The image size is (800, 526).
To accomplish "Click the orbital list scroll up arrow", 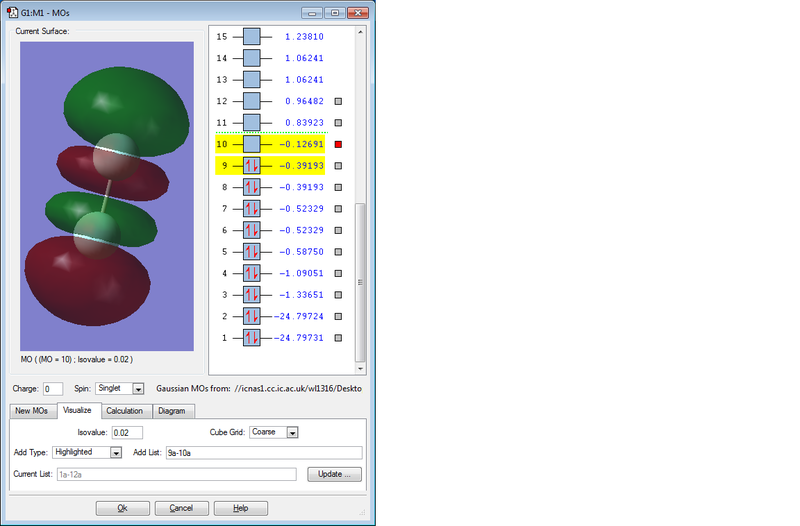I will pos(360,32).
